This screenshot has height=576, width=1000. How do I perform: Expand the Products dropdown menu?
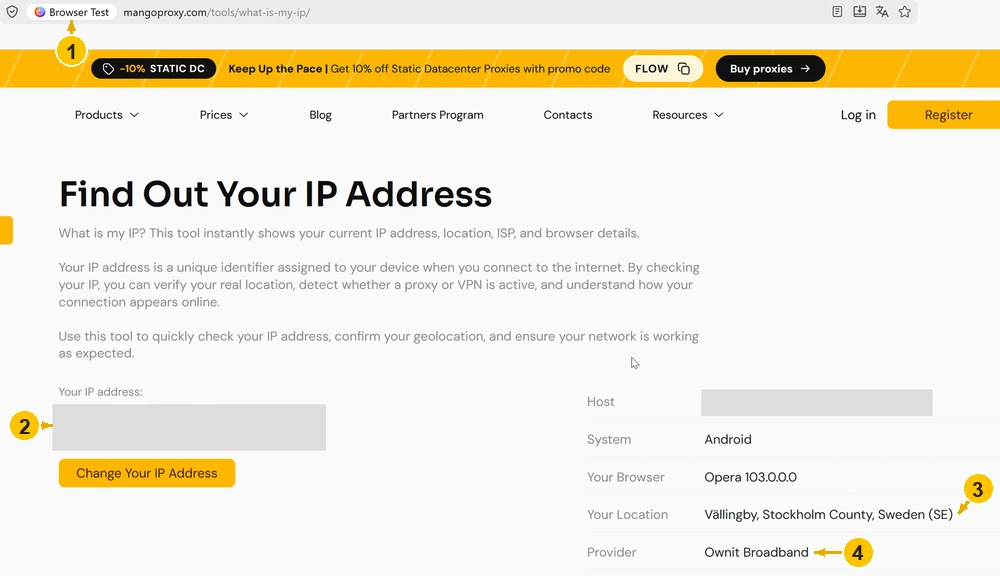107,115
